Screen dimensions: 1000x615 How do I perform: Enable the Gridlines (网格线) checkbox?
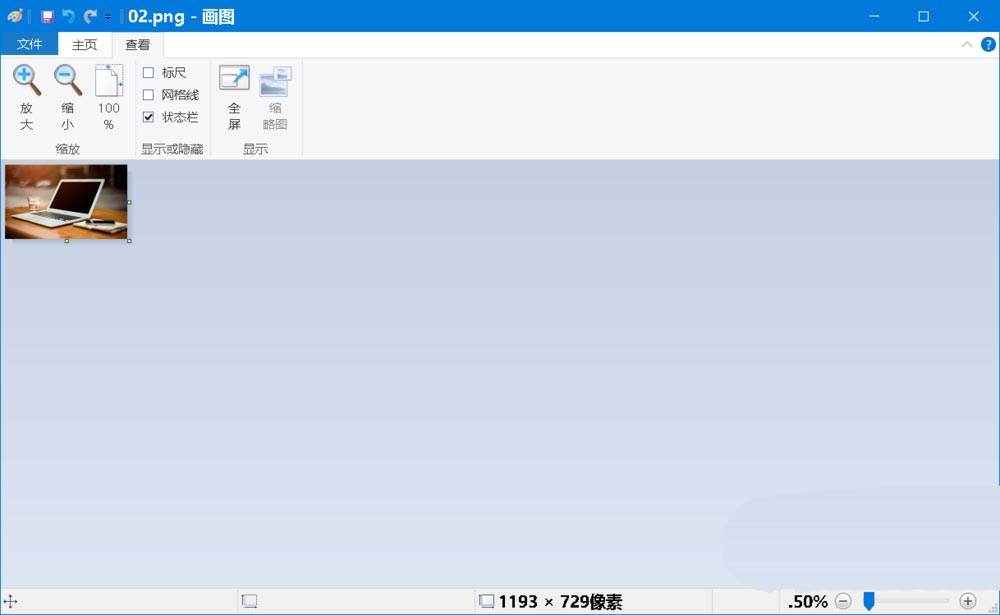[148, 95]
